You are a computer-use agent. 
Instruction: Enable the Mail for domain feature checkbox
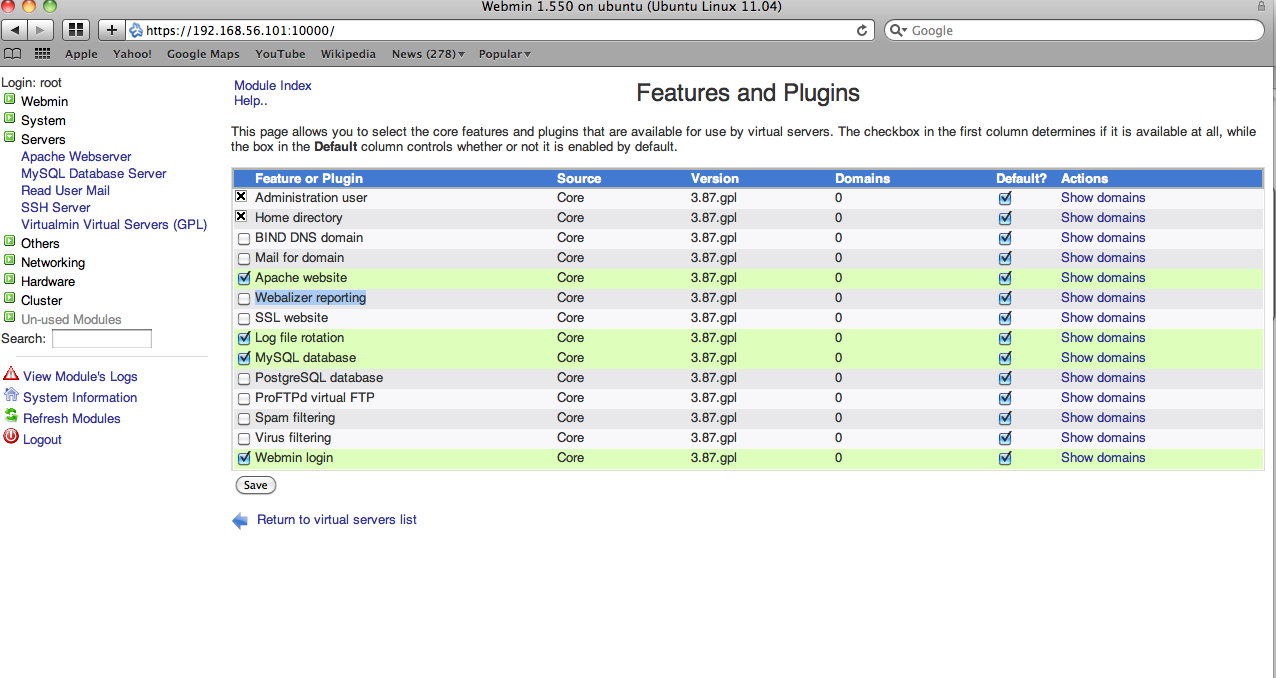tap(244, 259)
